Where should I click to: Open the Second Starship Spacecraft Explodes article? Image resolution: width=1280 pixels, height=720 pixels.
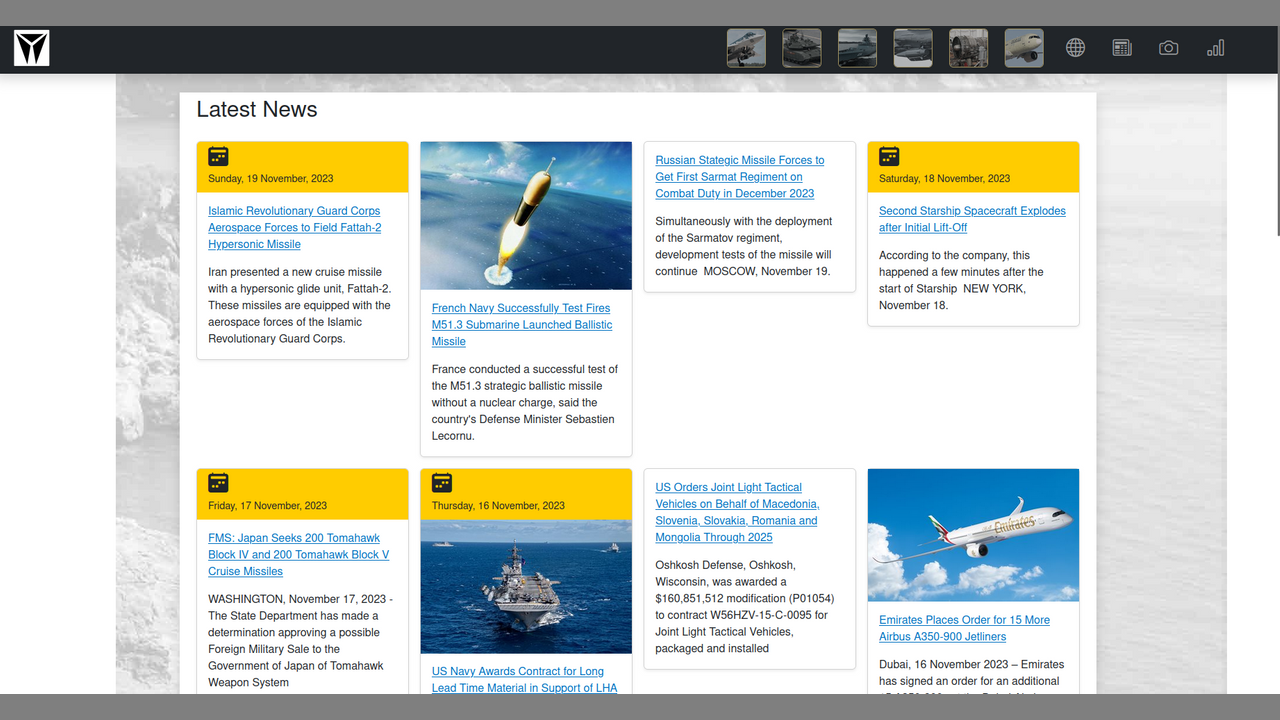click(971, 219)
